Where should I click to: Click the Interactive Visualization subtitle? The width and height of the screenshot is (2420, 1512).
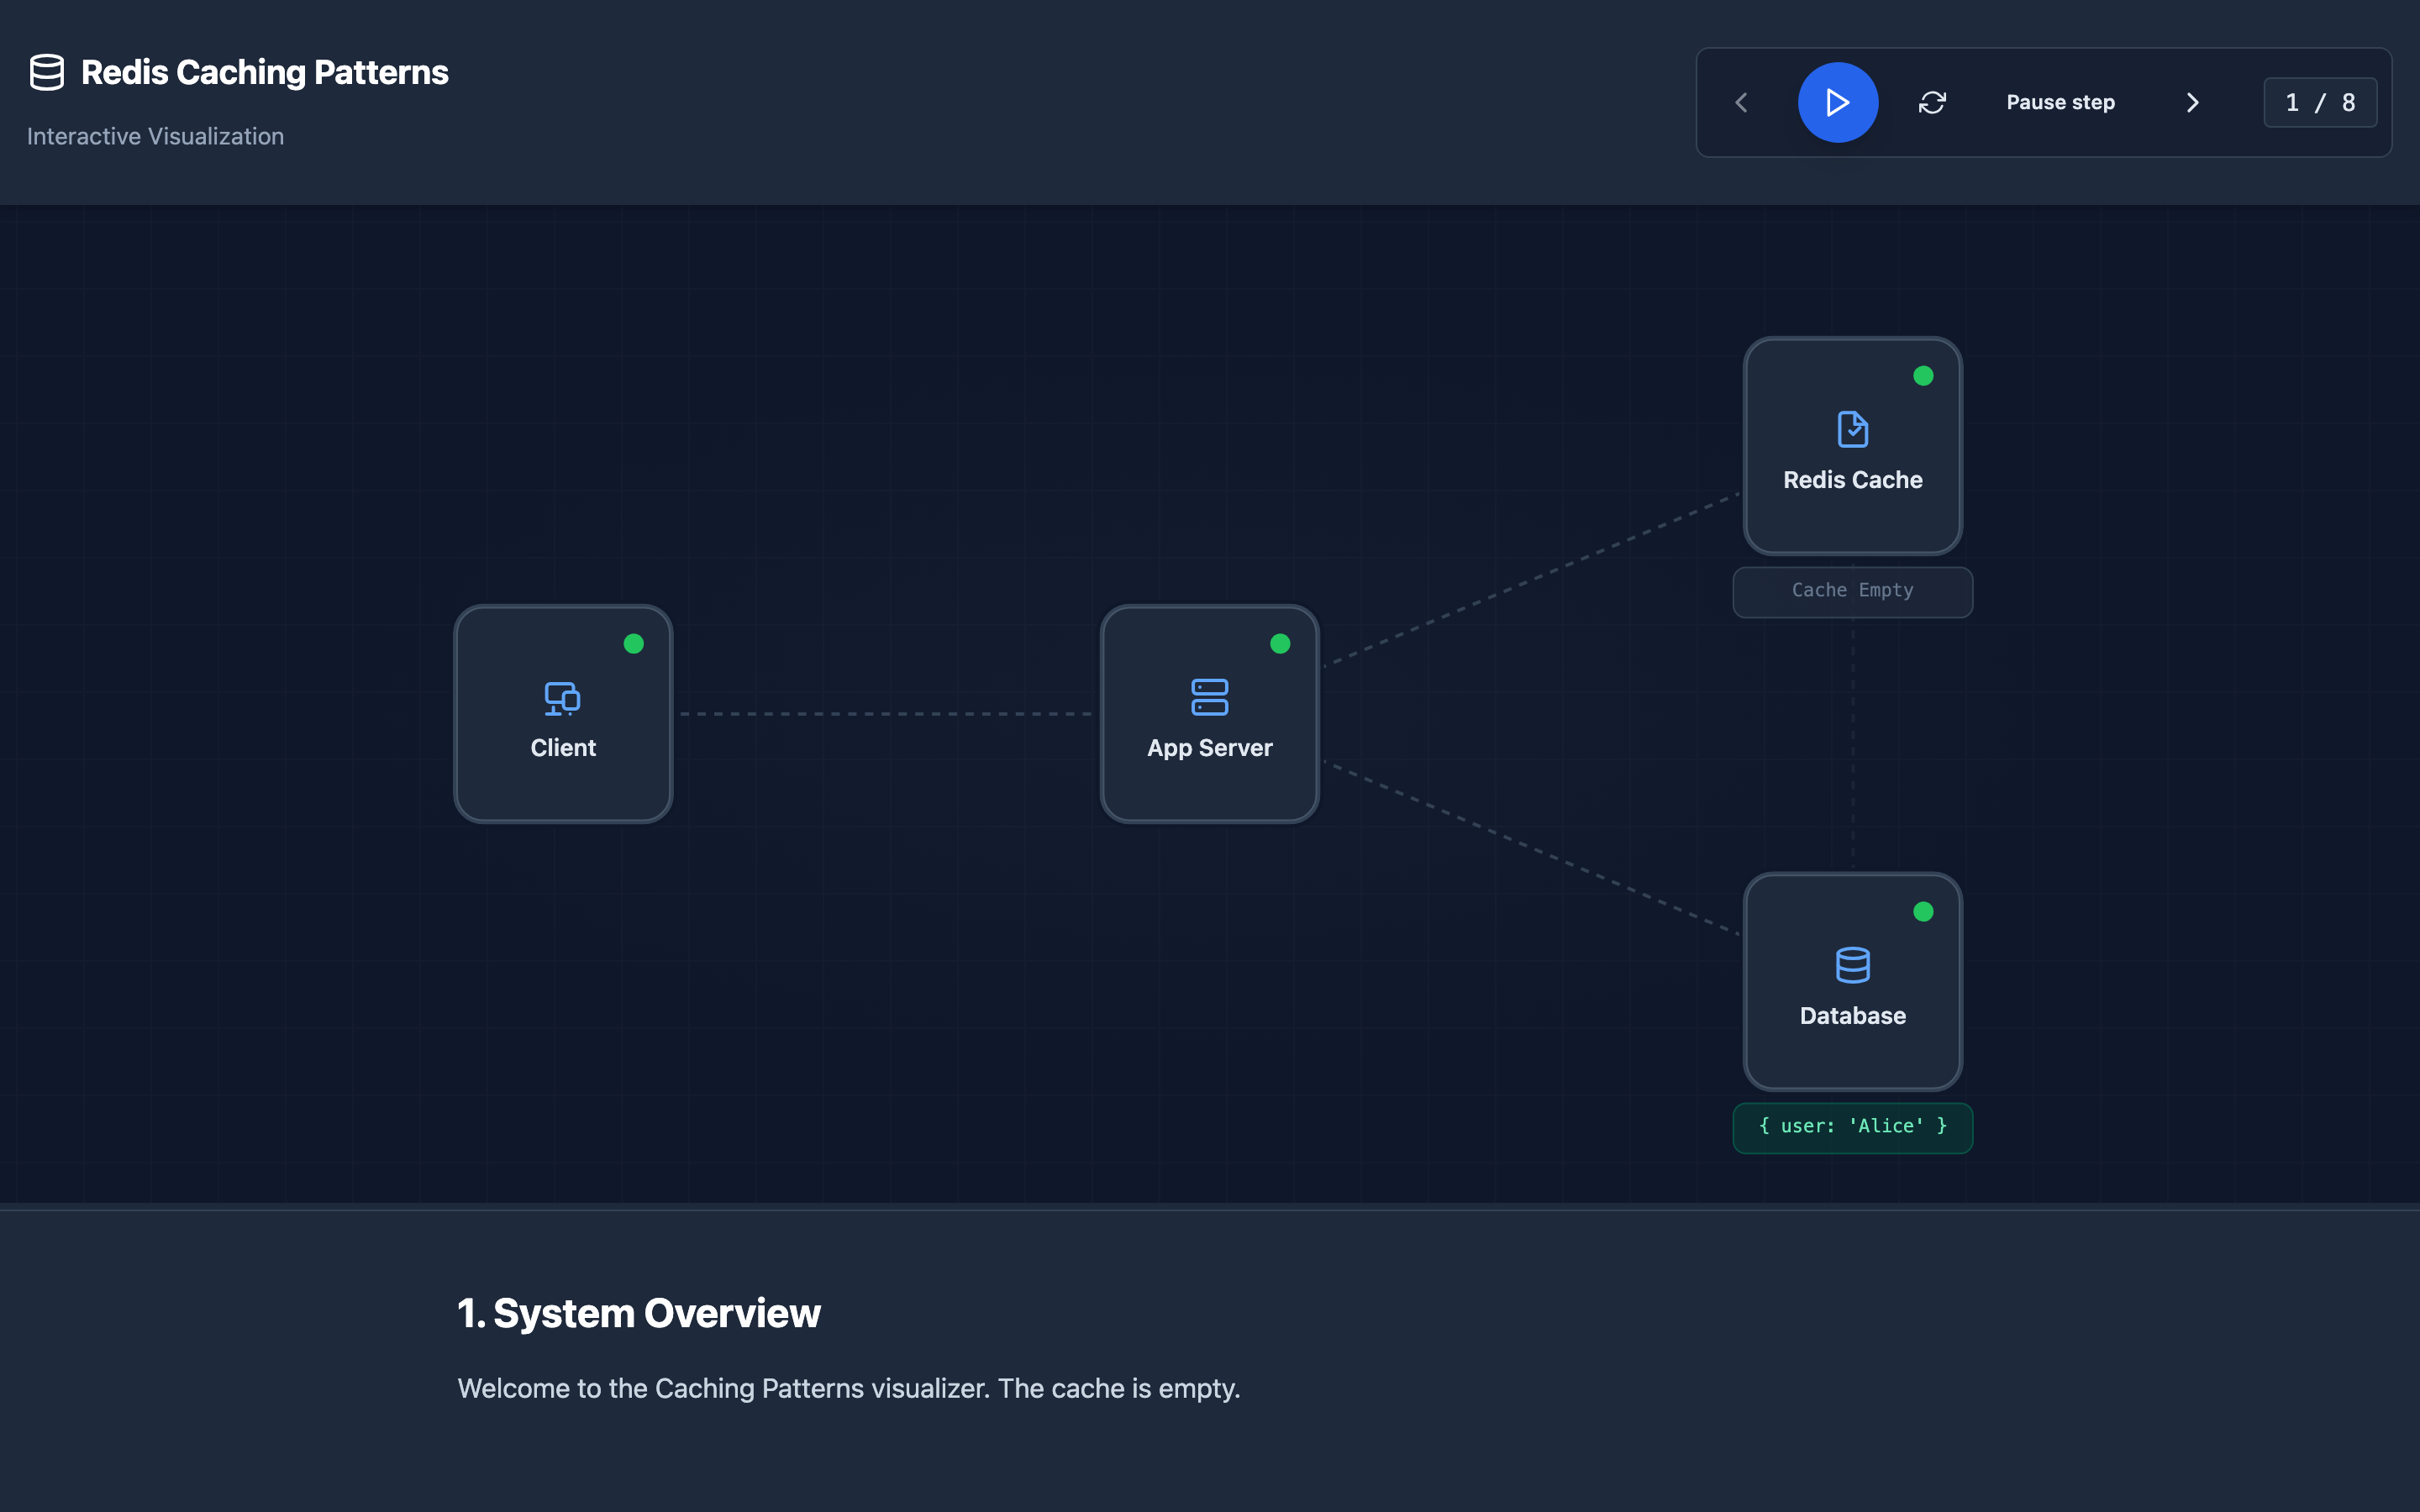pos(155,136)
